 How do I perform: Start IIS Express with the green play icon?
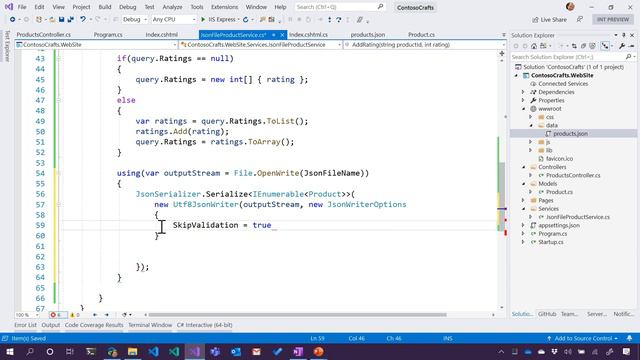click(203, 19)
